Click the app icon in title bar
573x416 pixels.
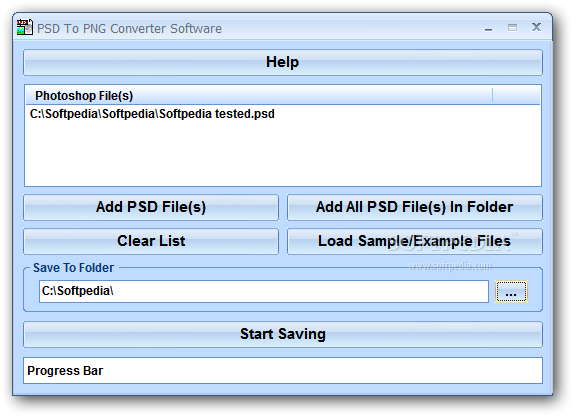pos(25,28)
